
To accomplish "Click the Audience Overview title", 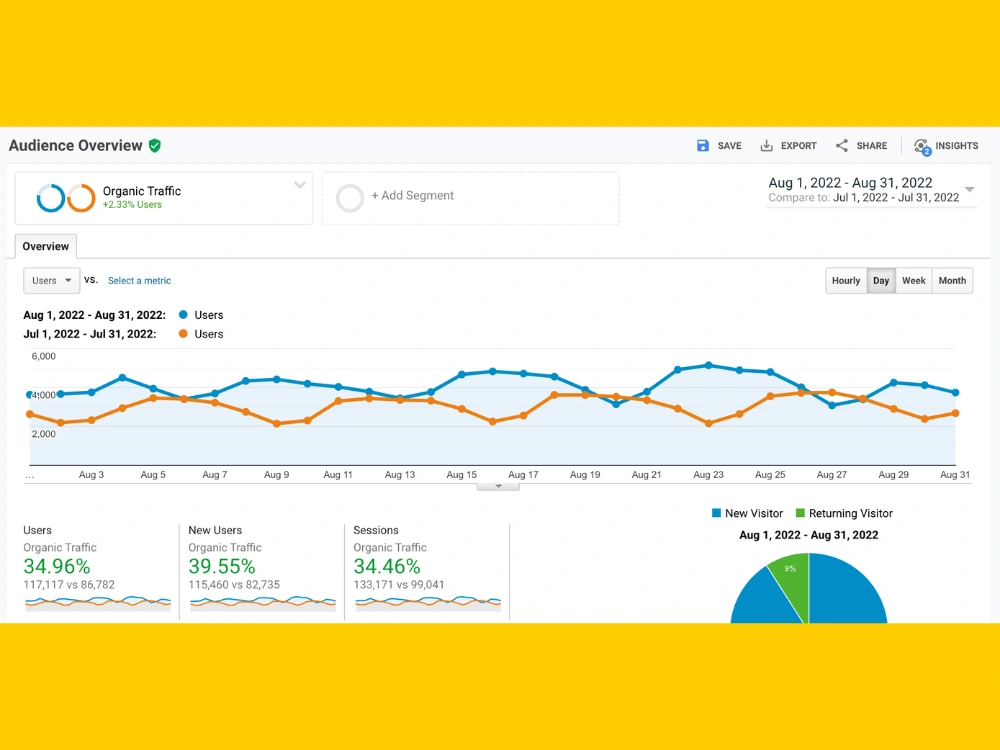I will [75, 145].
